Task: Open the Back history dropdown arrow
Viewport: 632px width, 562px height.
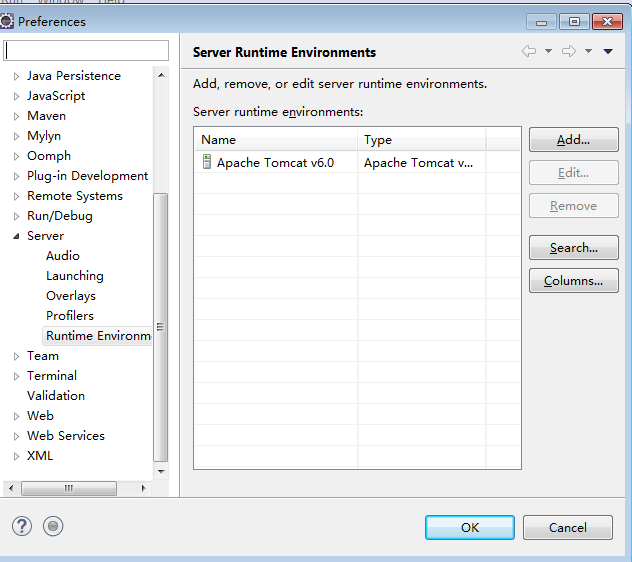Action: [548, 51]
